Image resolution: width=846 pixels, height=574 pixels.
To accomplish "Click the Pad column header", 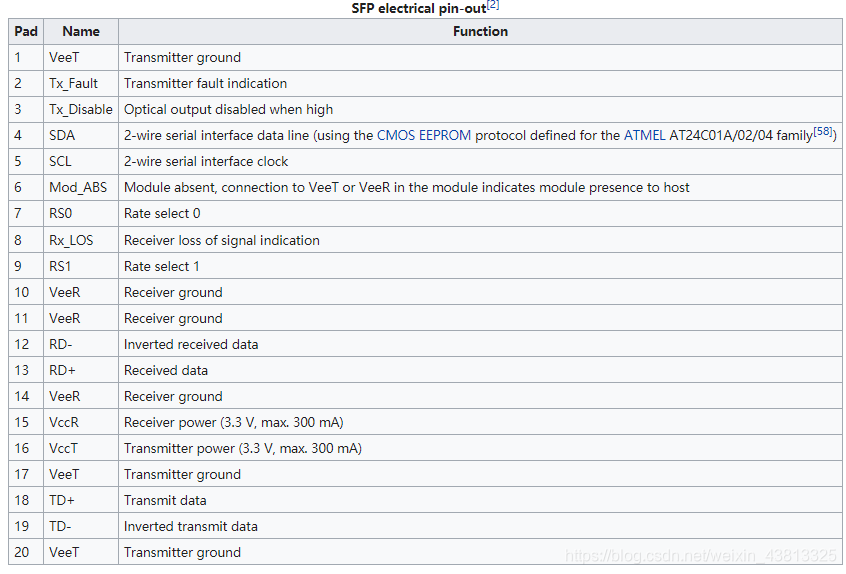I will [x=26, y=31].
